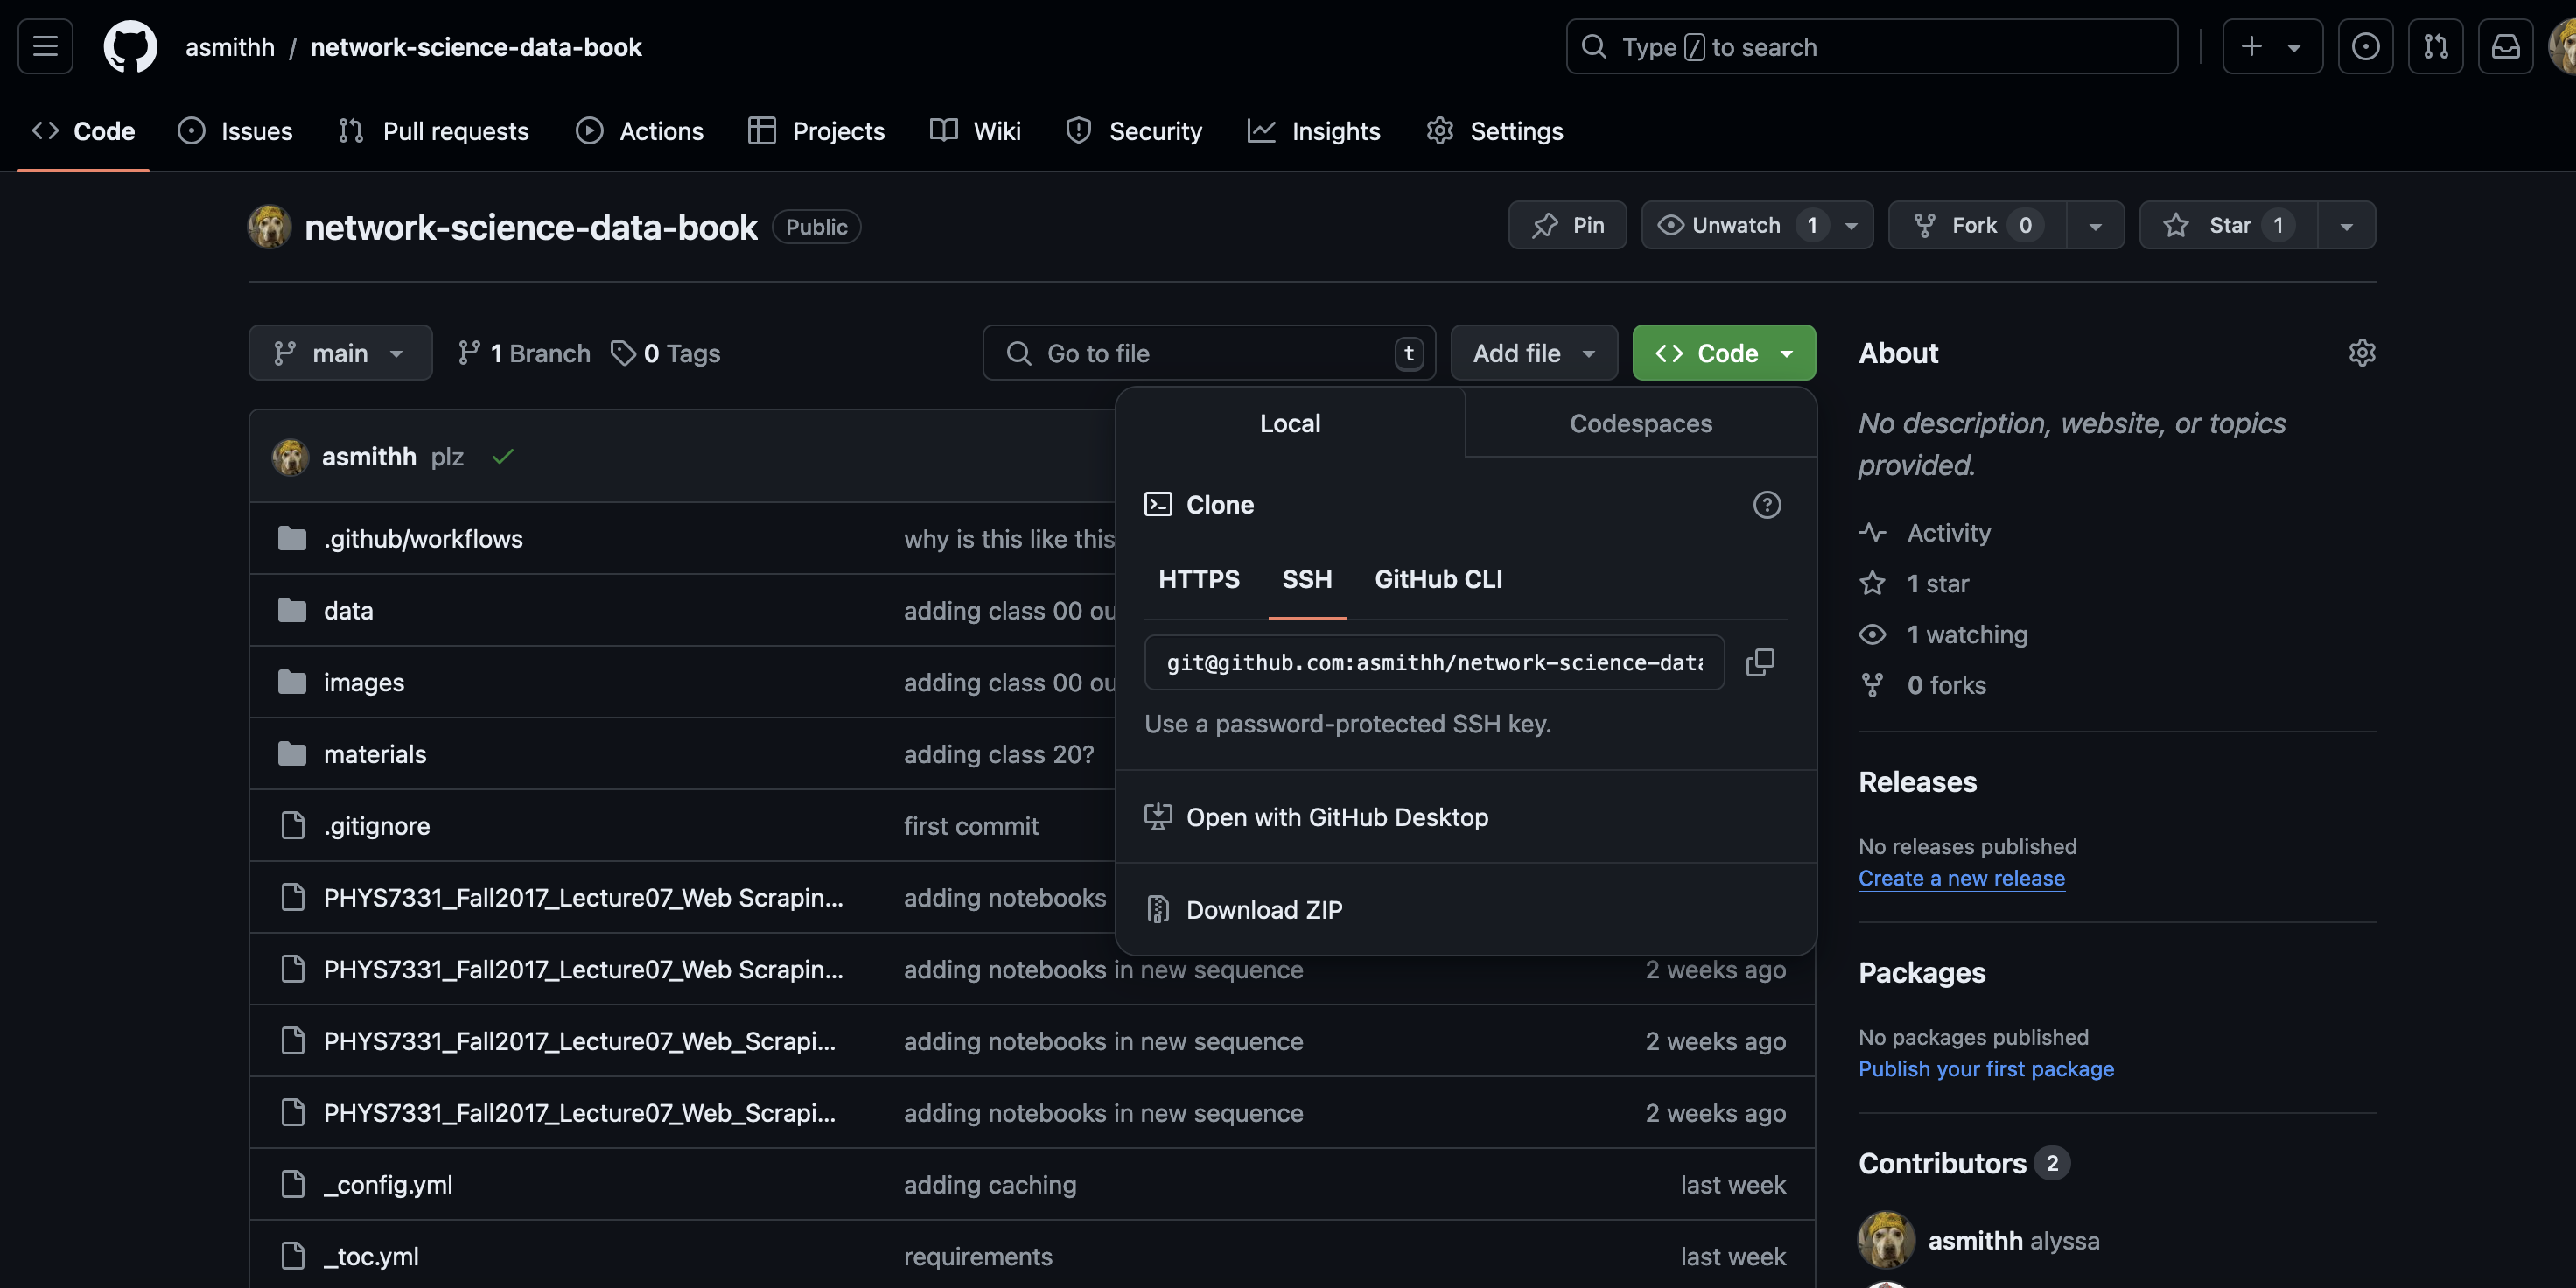
Task: Open the _config.yml file
Action: coord(388,1185)
